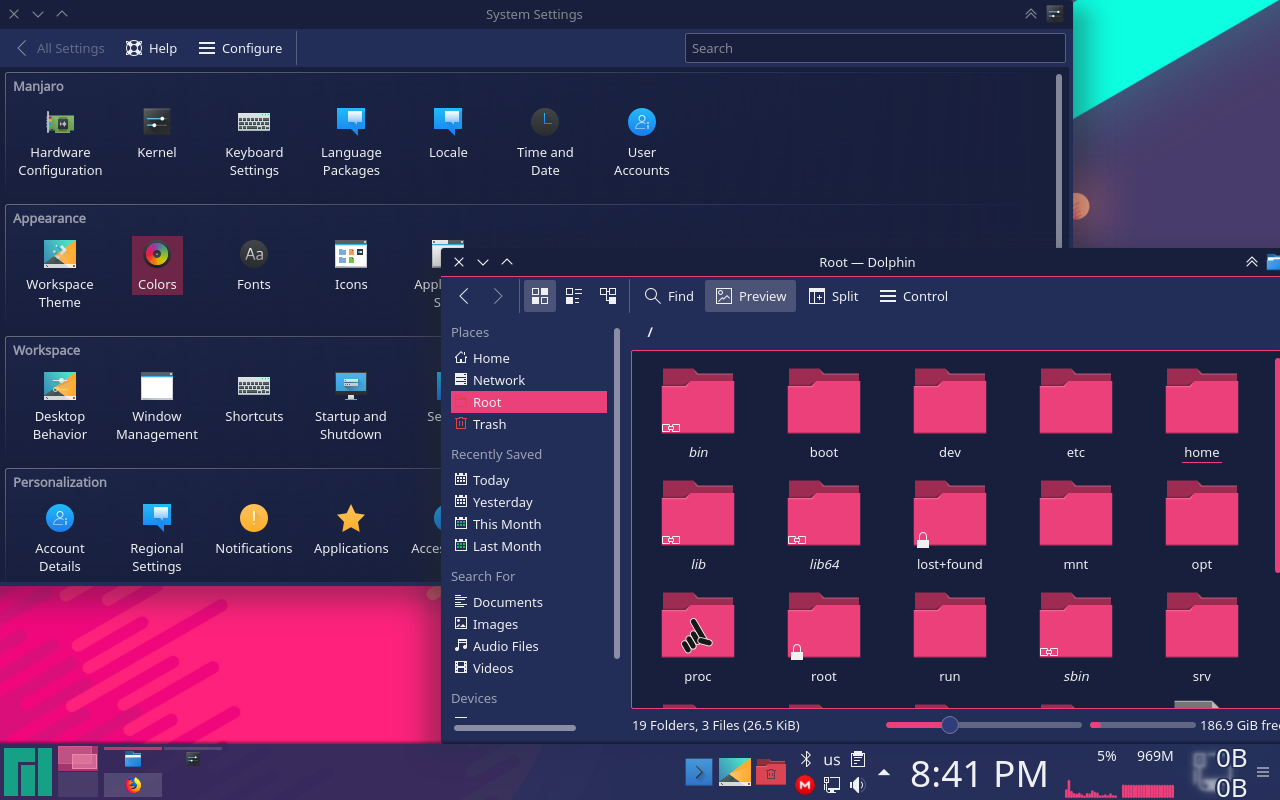This screenshot has width=1280, height=800.
Task: Search for Documents in Places panel
Action: (x=529, y=602)
